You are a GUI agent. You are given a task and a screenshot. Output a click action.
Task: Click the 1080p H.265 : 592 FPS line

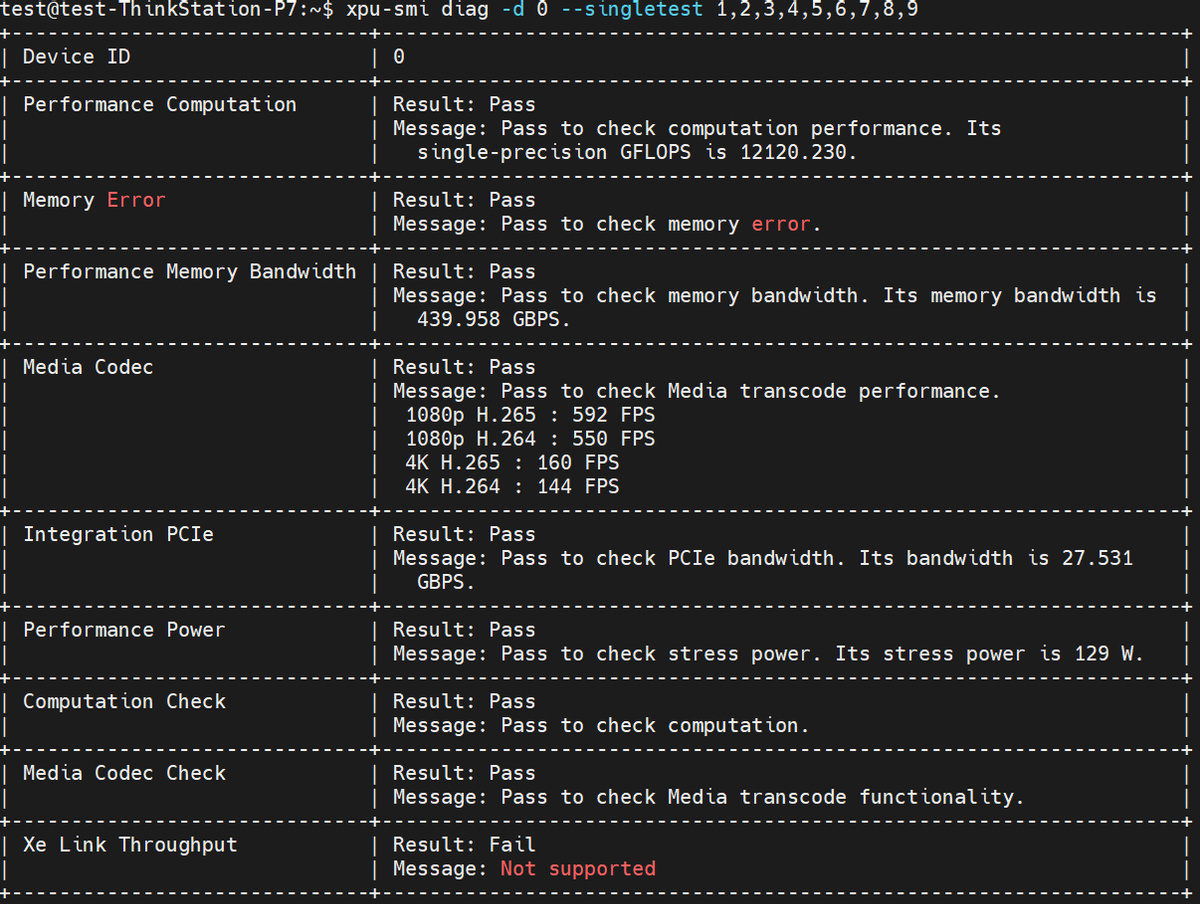[x=530, y=415]
